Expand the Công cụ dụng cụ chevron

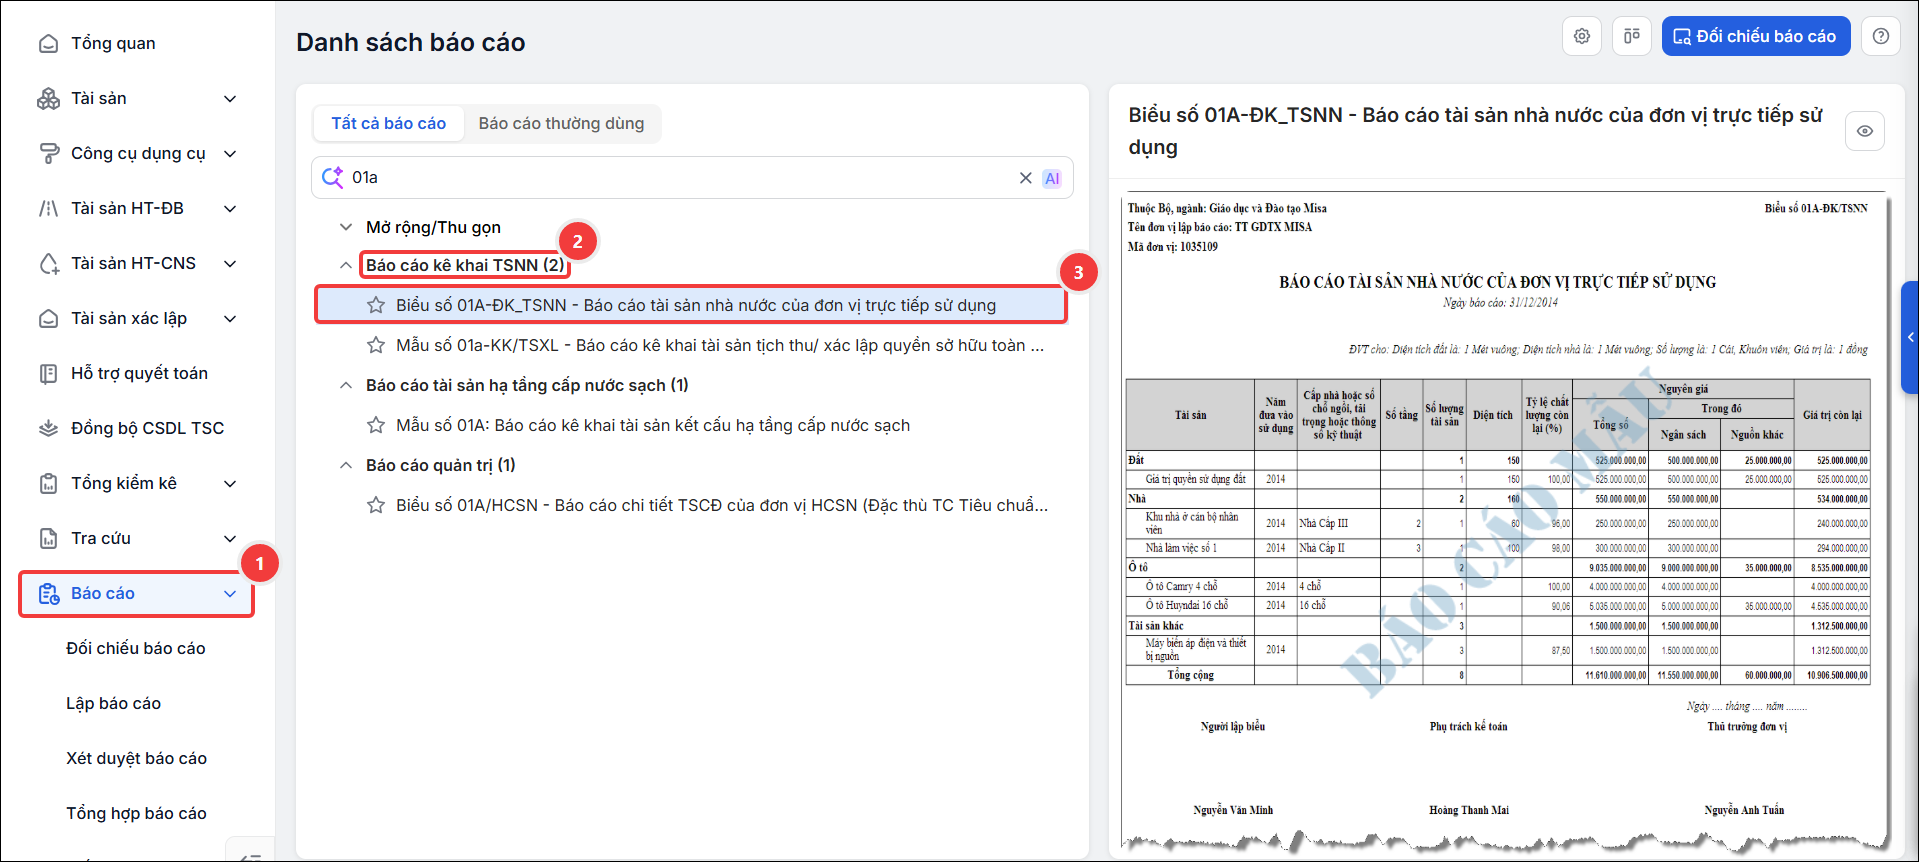pyautogui.click(x=230, y=154)
